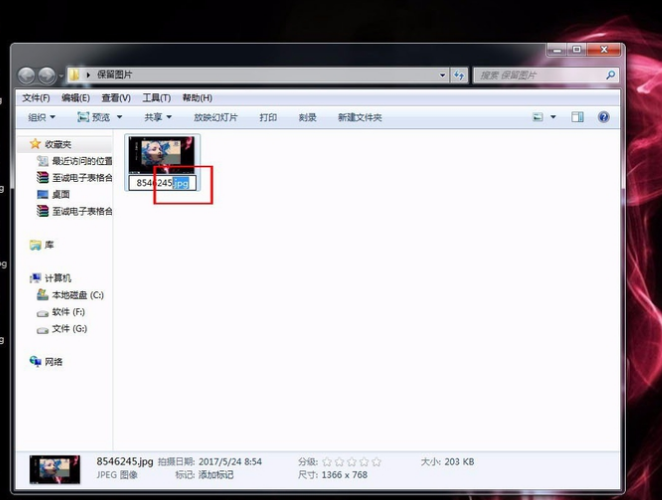The width and height of the screenshot is (662, 500).
Task: Open the 文件(F) menu
Action: [36, 98]
